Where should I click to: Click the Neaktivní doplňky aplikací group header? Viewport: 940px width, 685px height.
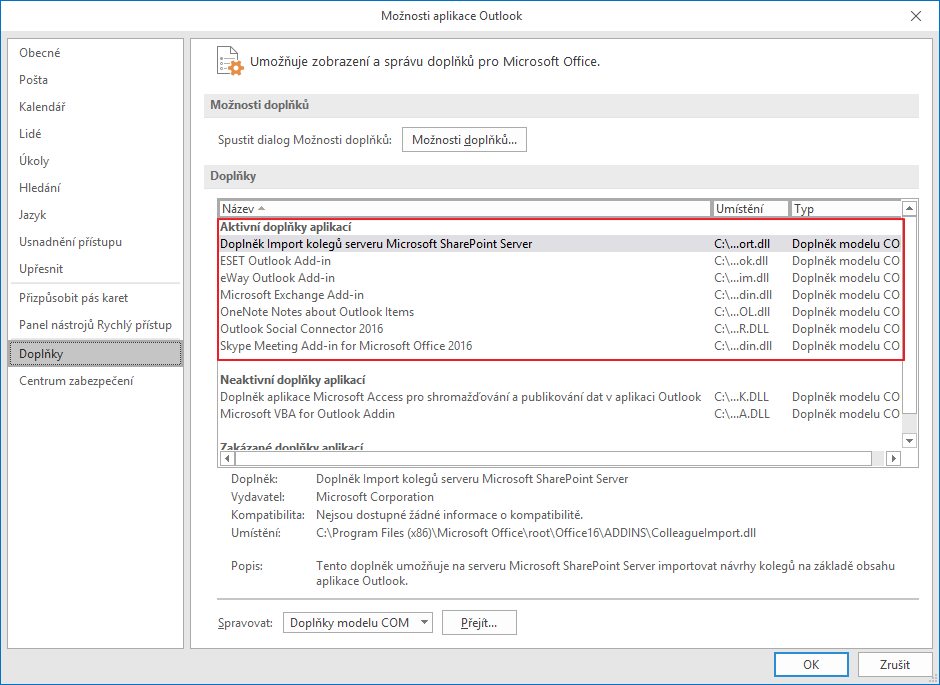click(x=293, y=380)
